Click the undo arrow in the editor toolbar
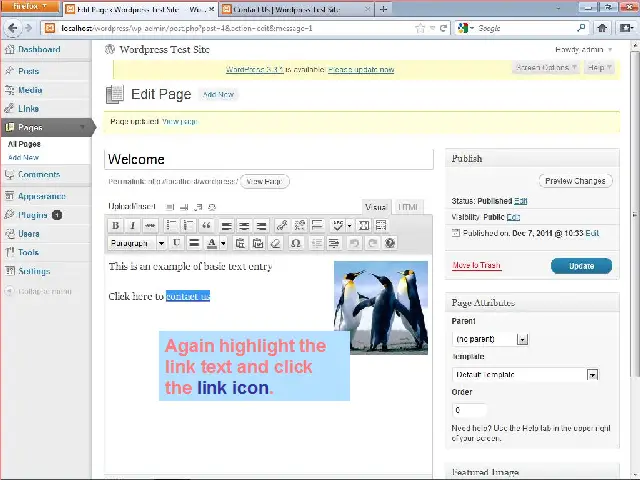Viewport: 640px width, 480px height. [x=354, y=243]
